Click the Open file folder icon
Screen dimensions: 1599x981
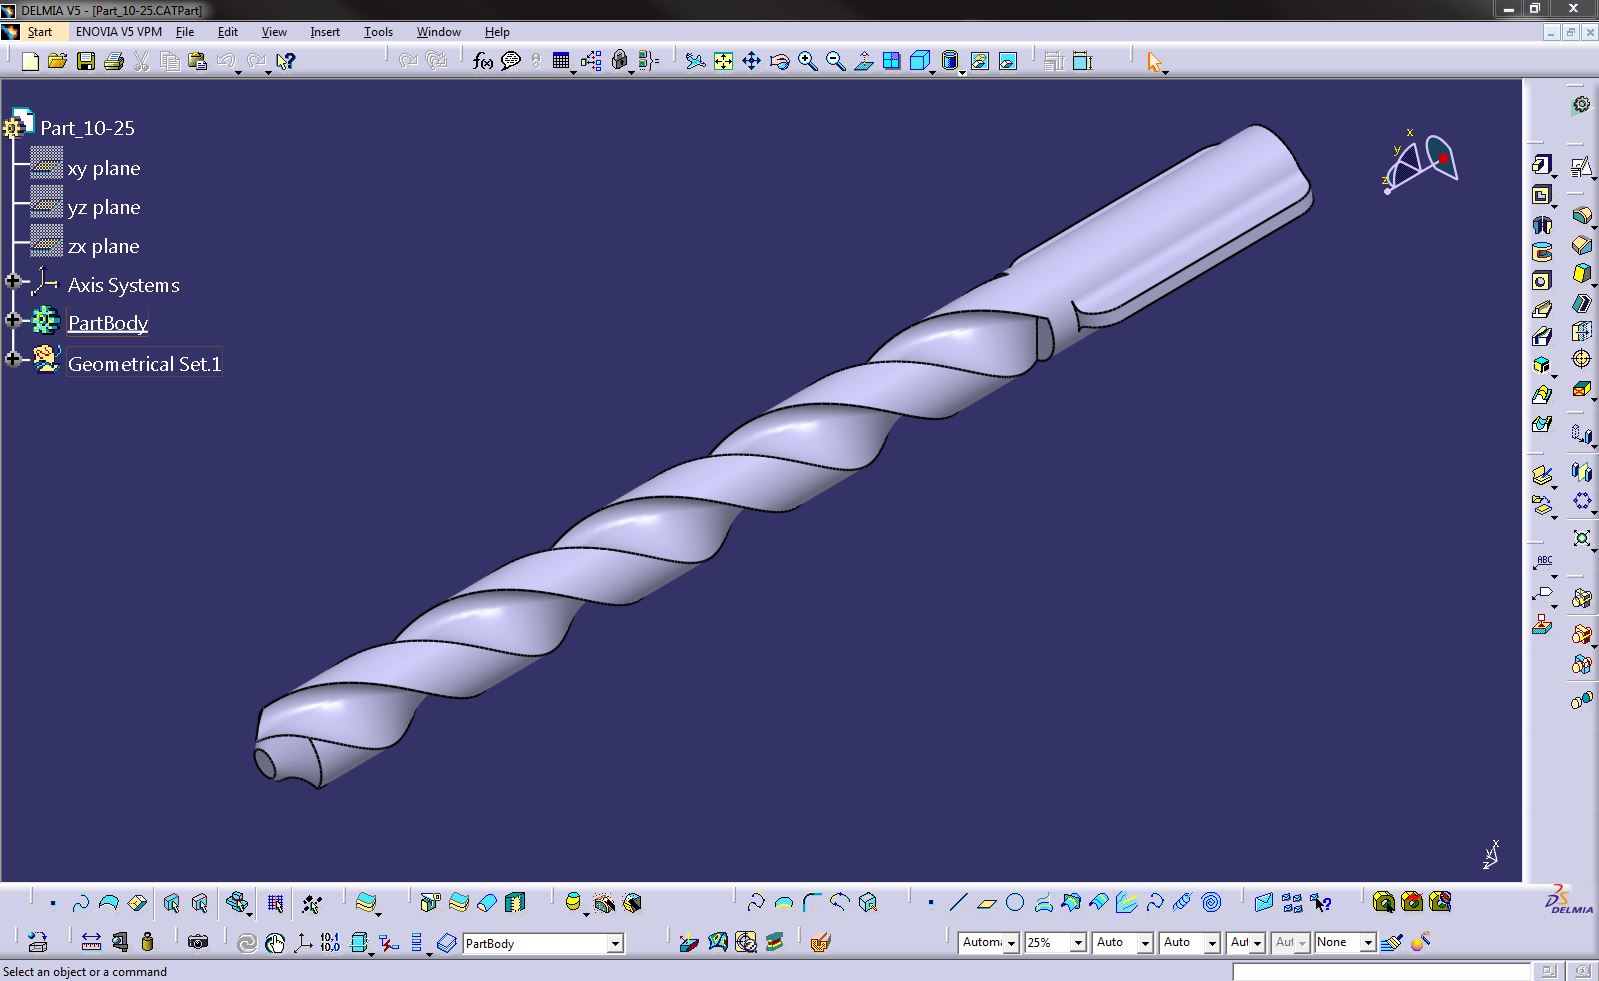coord(57,62)
